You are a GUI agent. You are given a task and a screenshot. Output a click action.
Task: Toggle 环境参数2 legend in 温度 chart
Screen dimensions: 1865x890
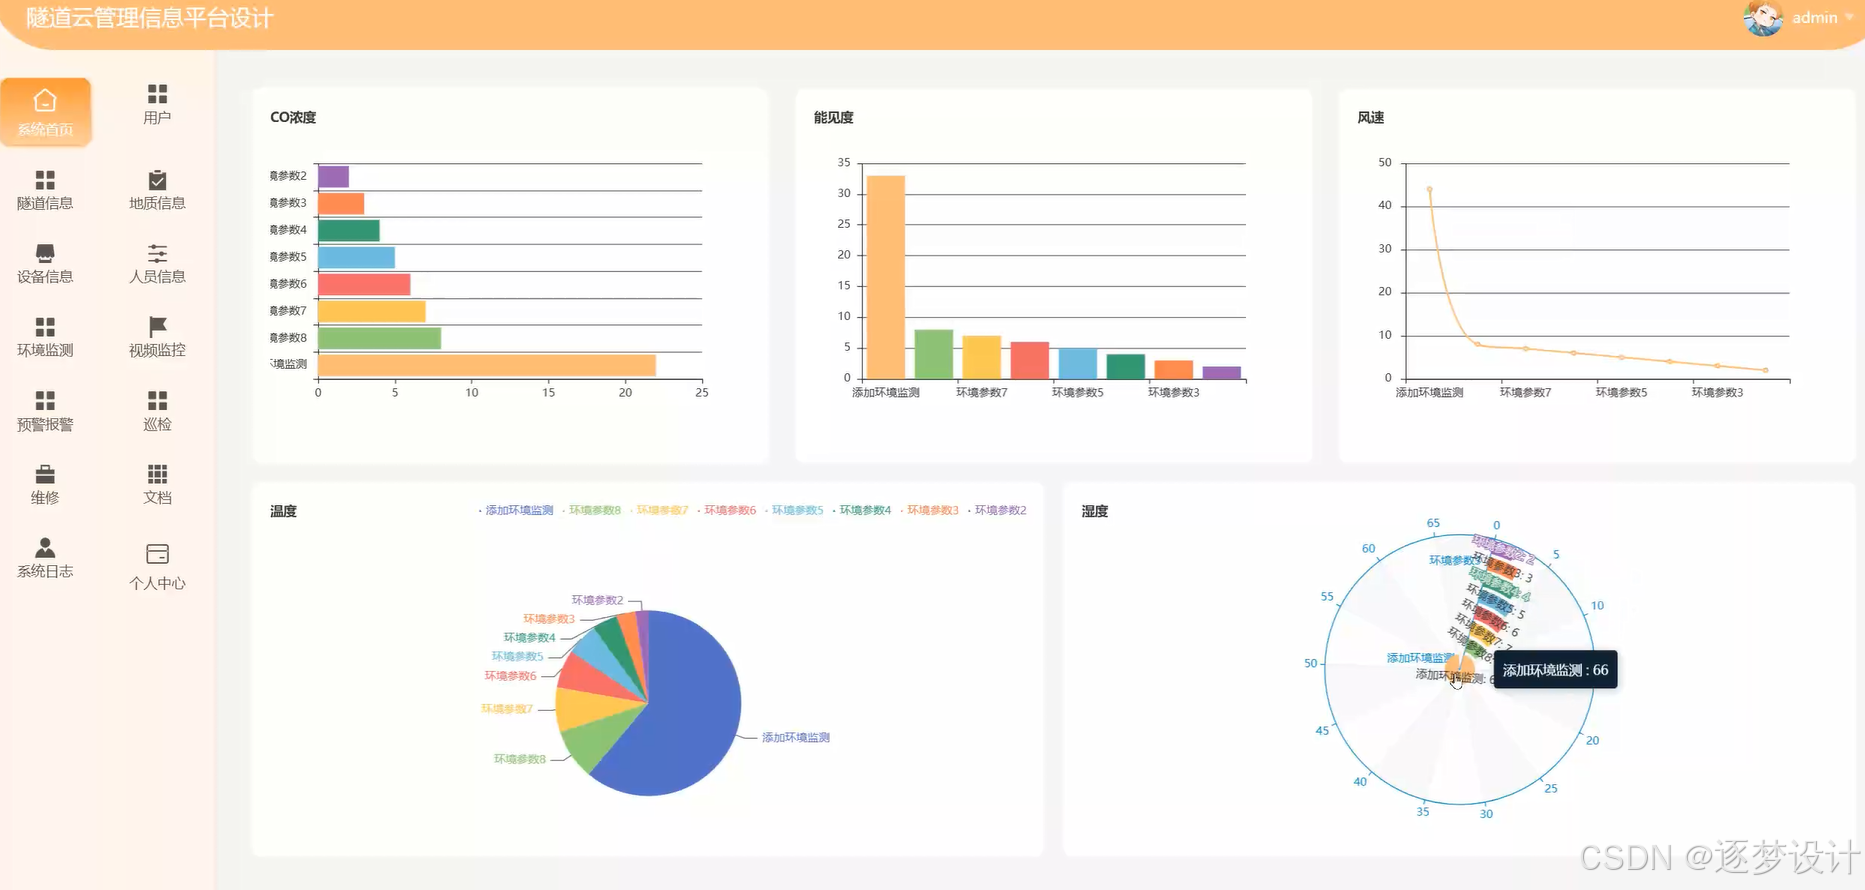pos(997,510)
